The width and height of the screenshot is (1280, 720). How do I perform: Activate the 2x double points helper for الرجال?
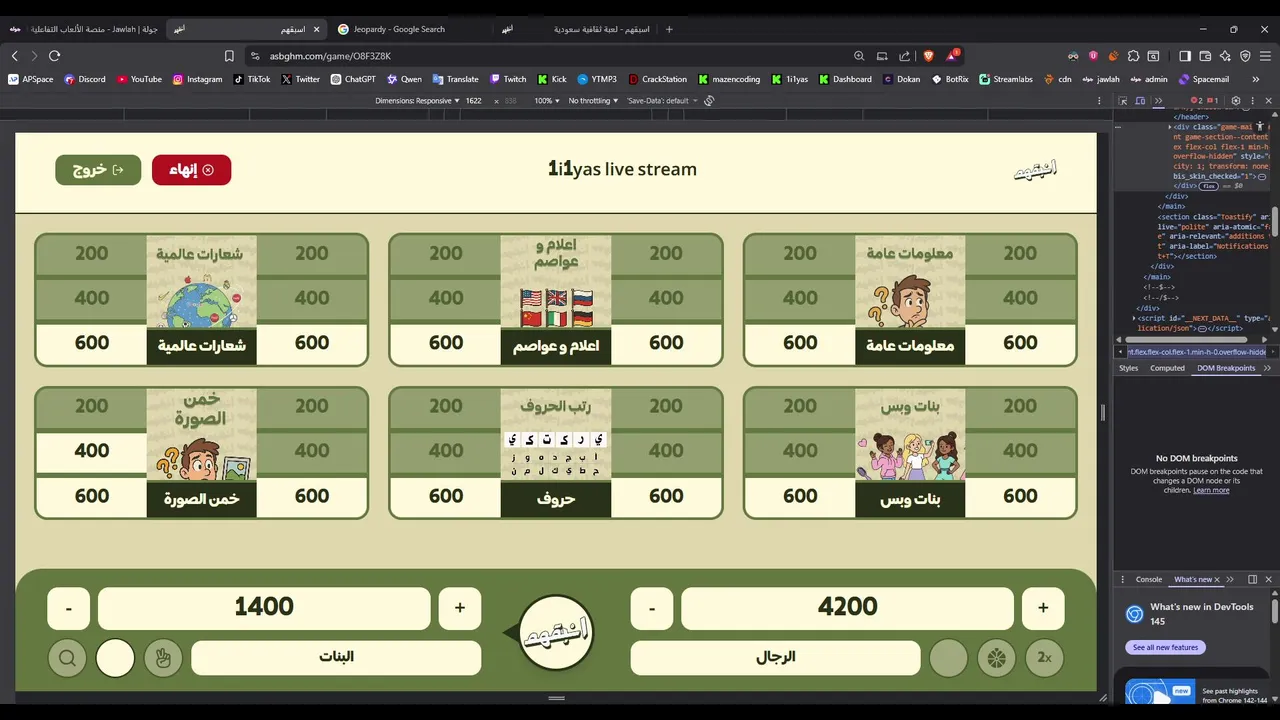click(1044, 658)
